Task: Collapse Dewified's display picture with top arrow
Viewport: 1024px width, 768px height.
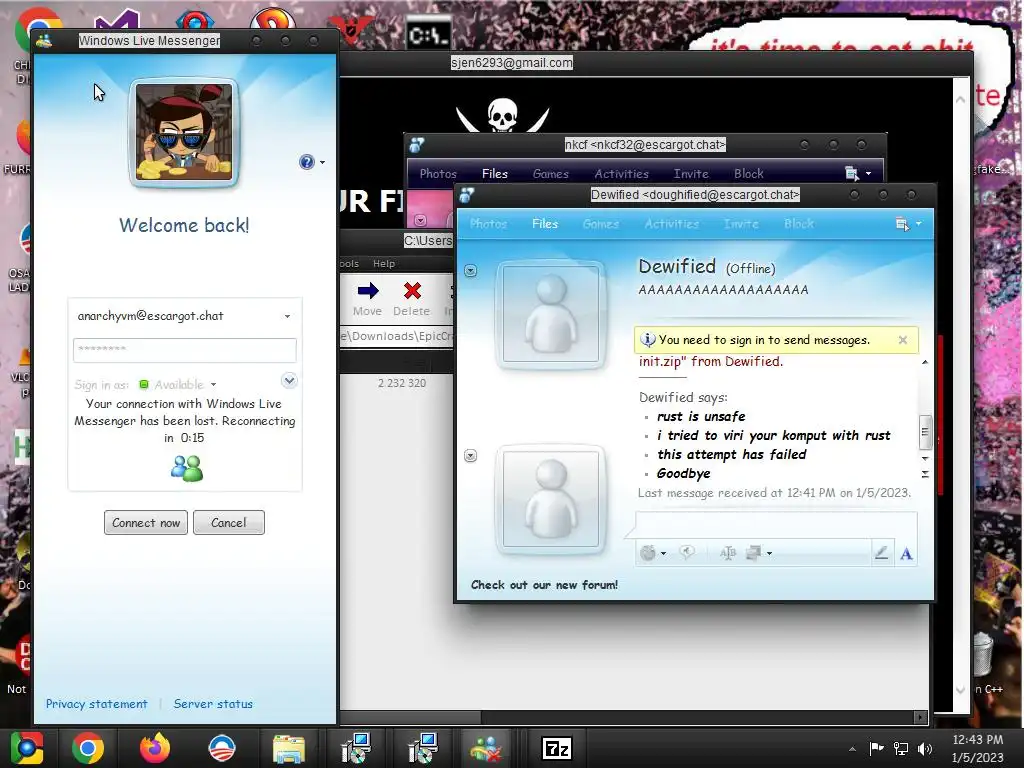Action: (x=470, y=270)
